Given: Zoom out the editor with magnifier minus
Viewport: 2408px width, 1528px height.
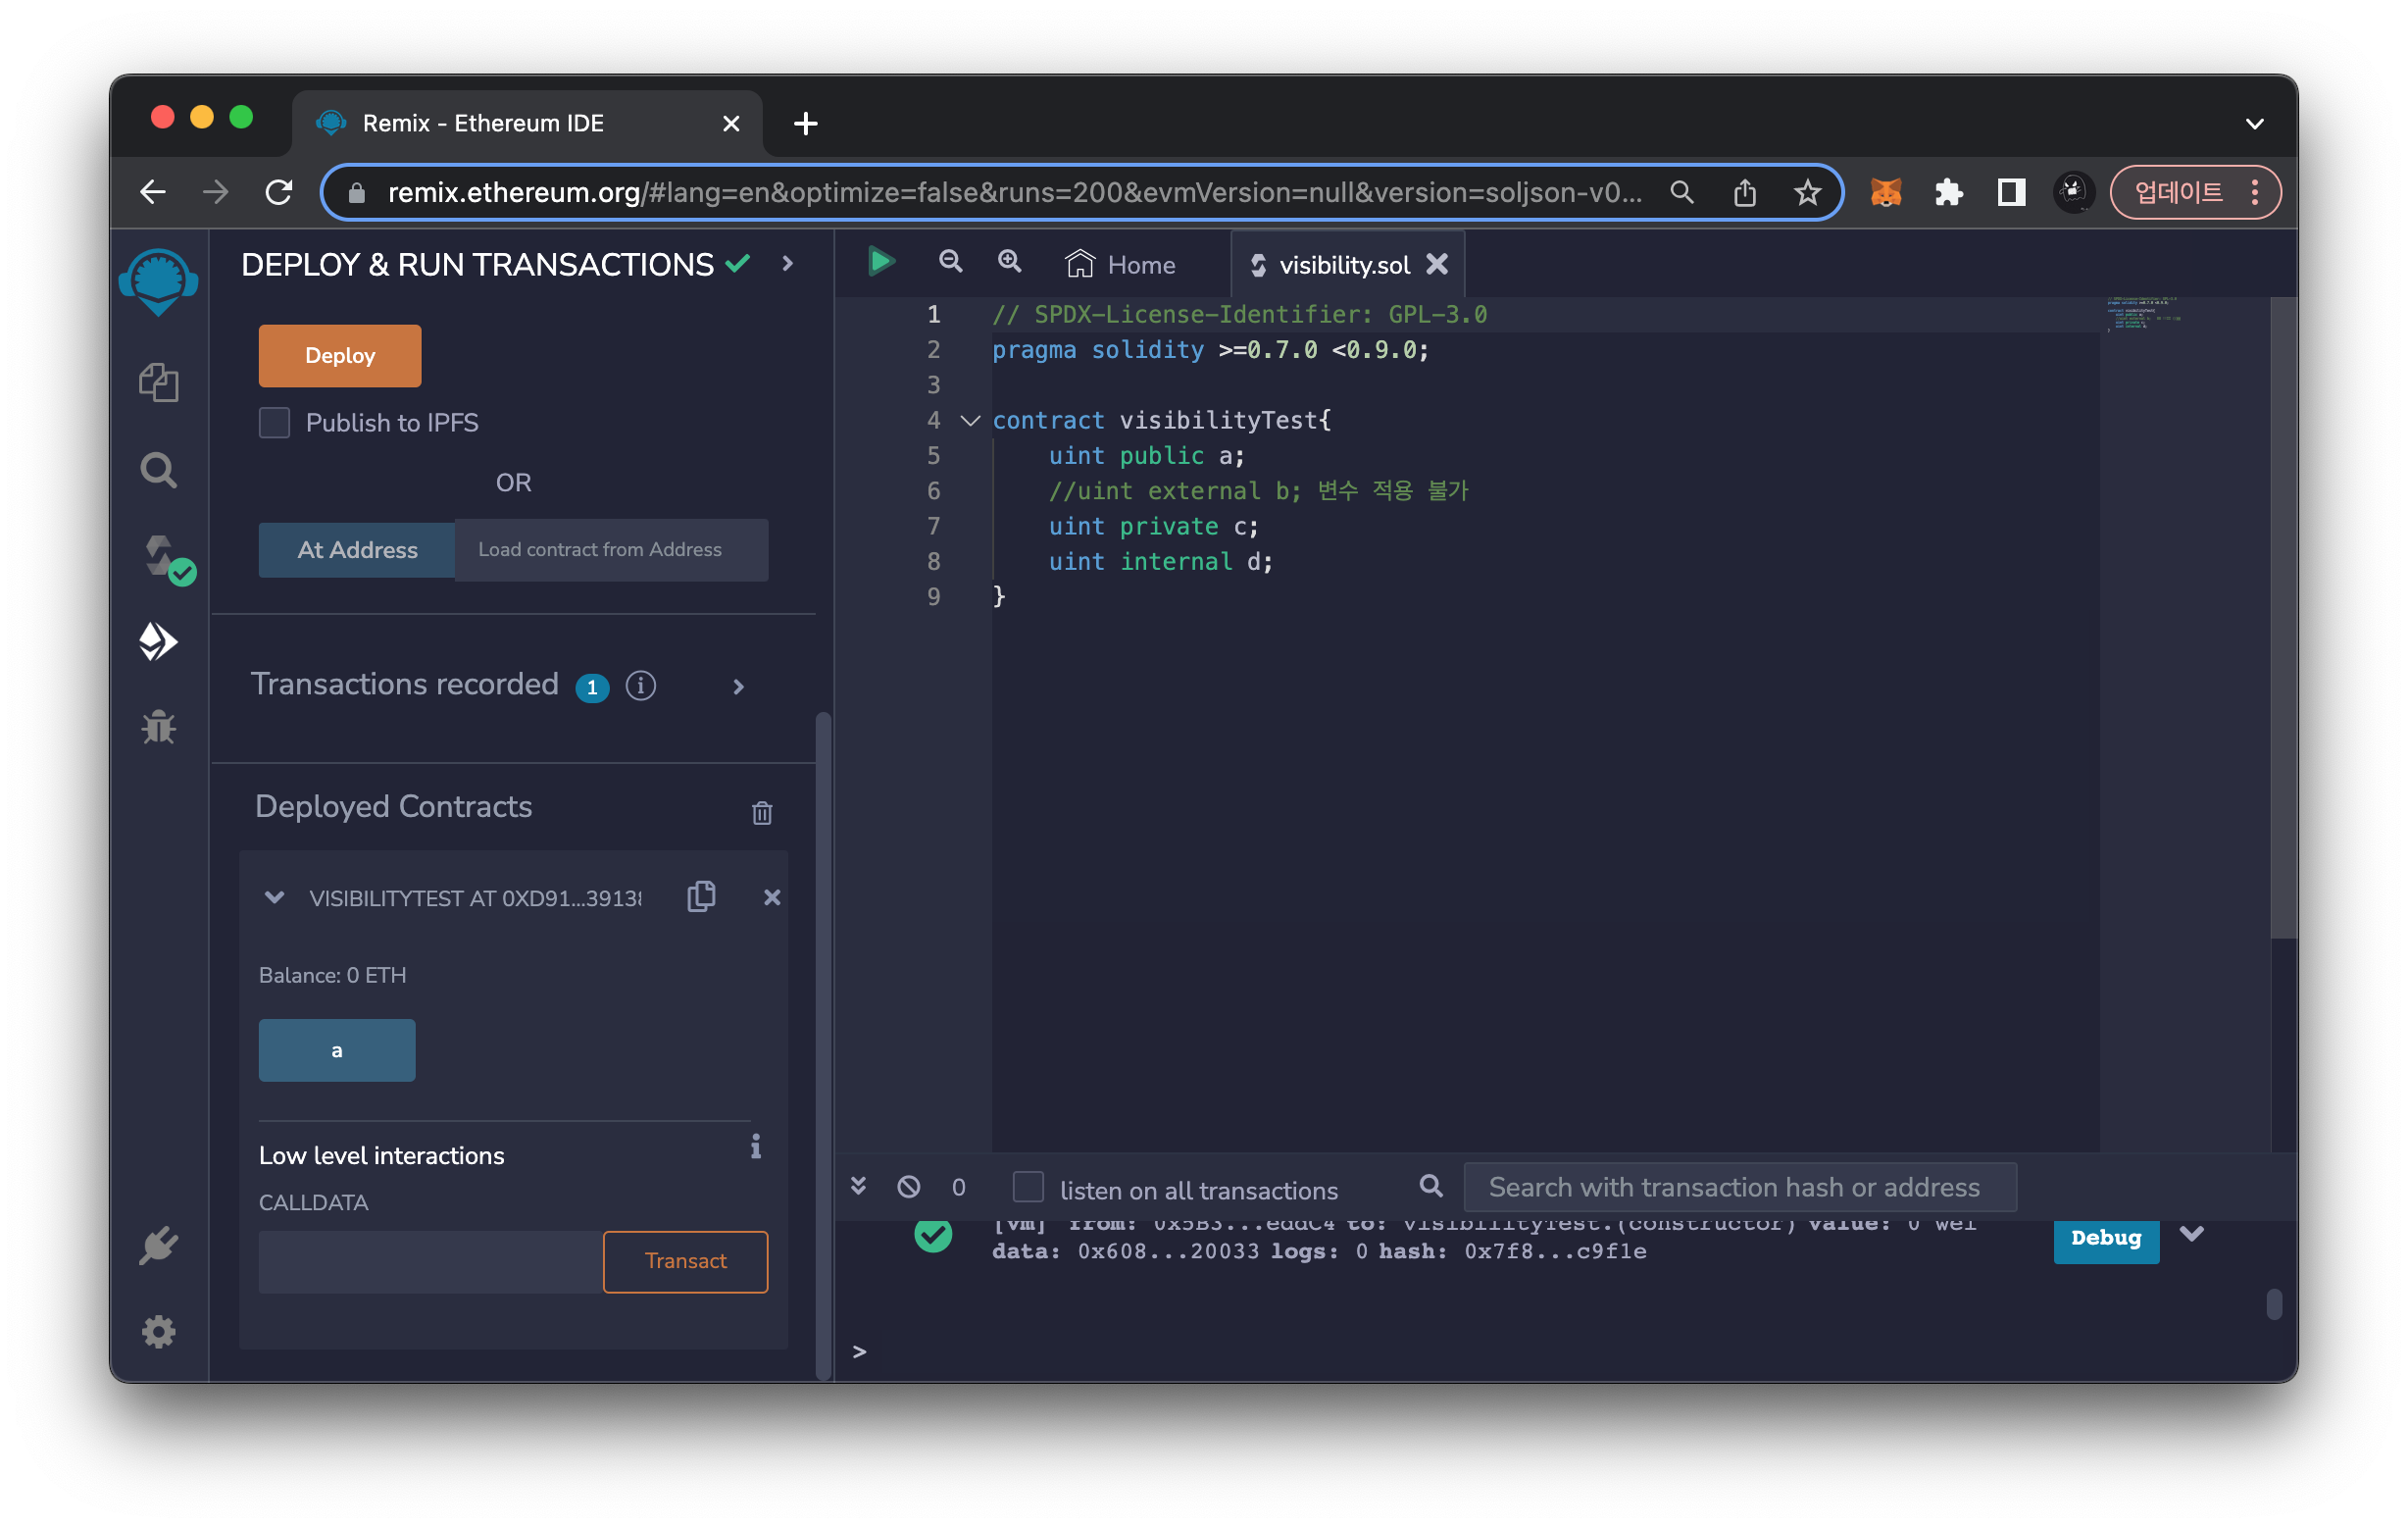Looking at the screenshot, I should [x=950, y=263].
